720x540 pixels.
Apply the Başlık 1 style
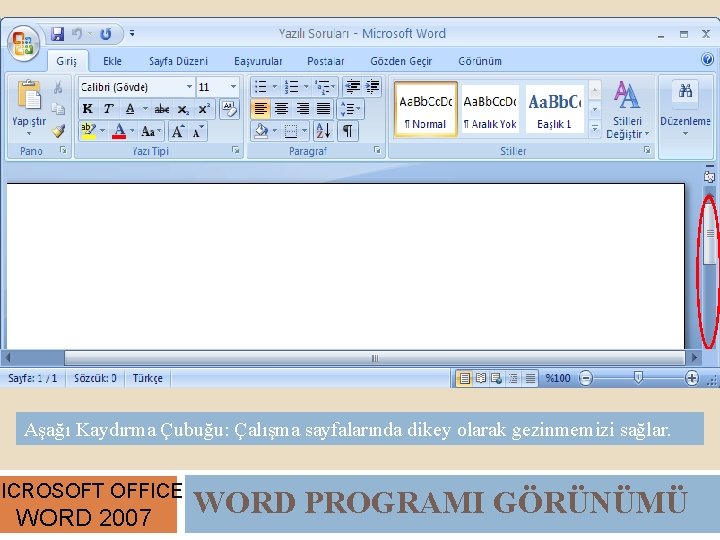554,109
